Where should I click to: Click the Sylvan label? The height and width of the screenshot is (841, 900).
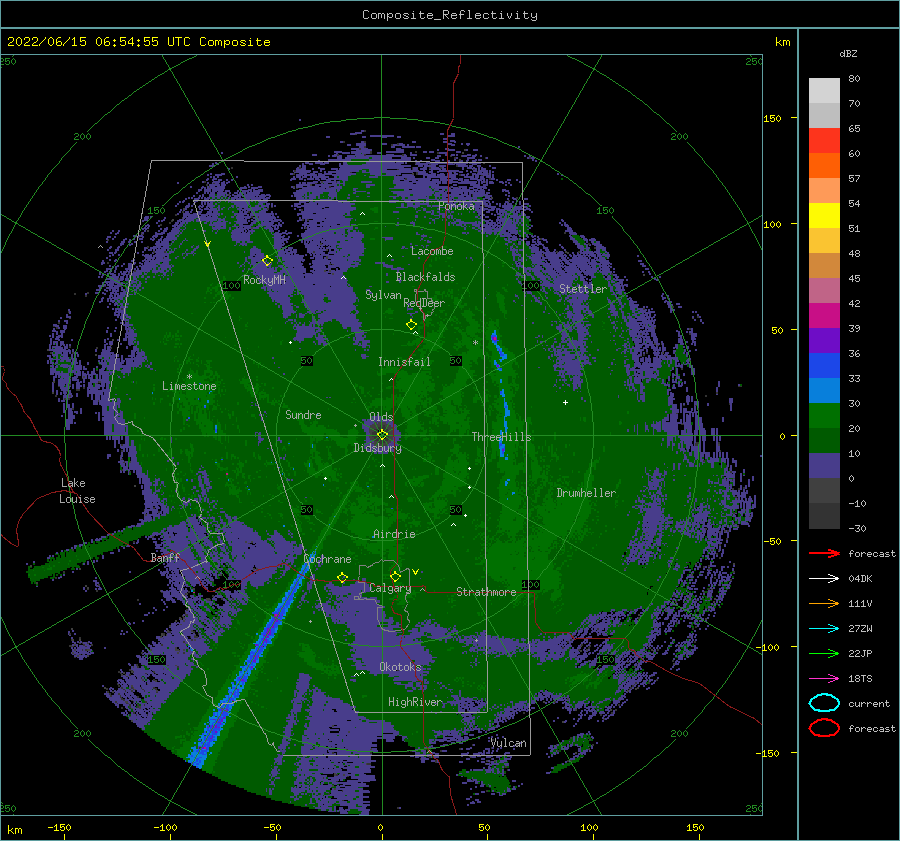tap(383, 295)
